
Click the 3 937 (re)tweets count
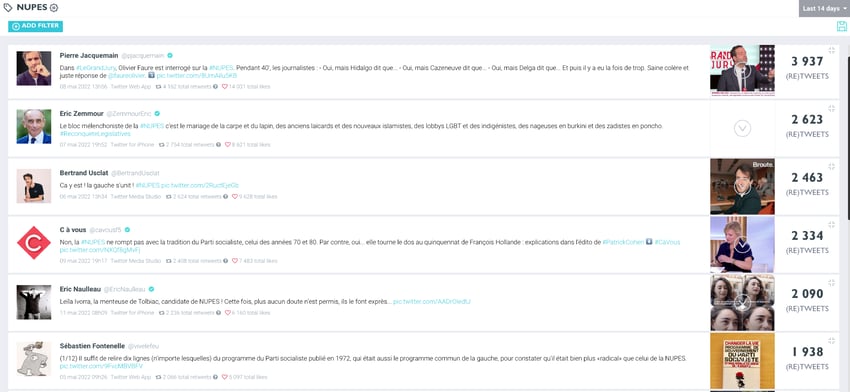[x=807, y=62]
